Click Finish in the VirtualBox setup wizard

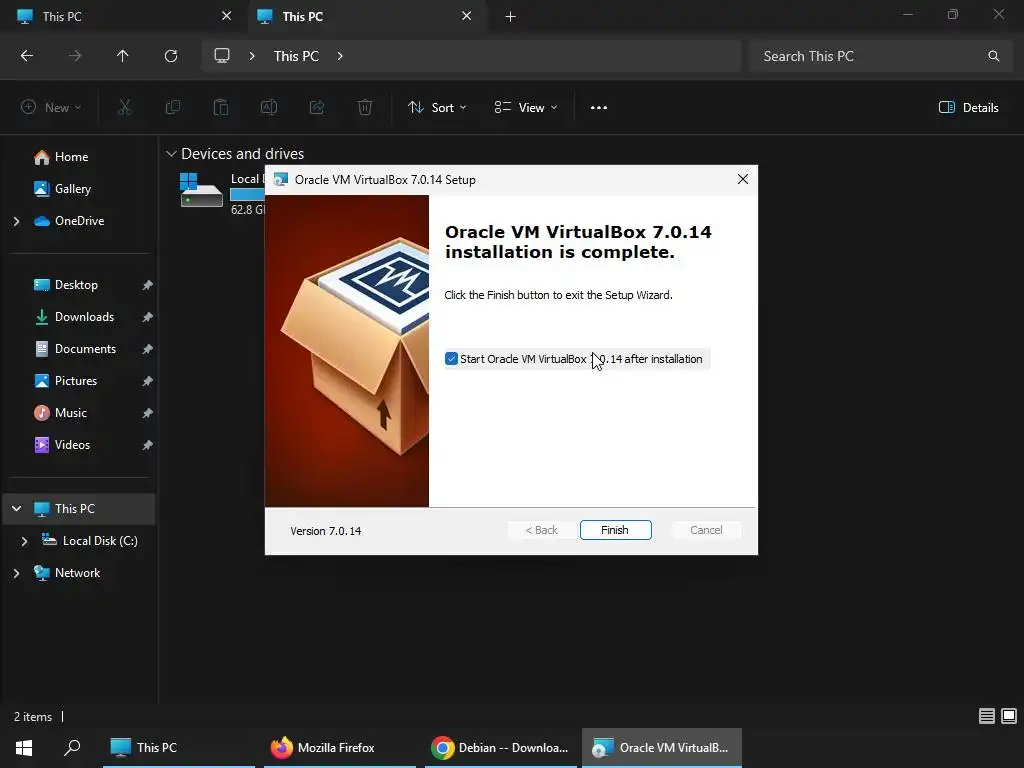(615, 530)
